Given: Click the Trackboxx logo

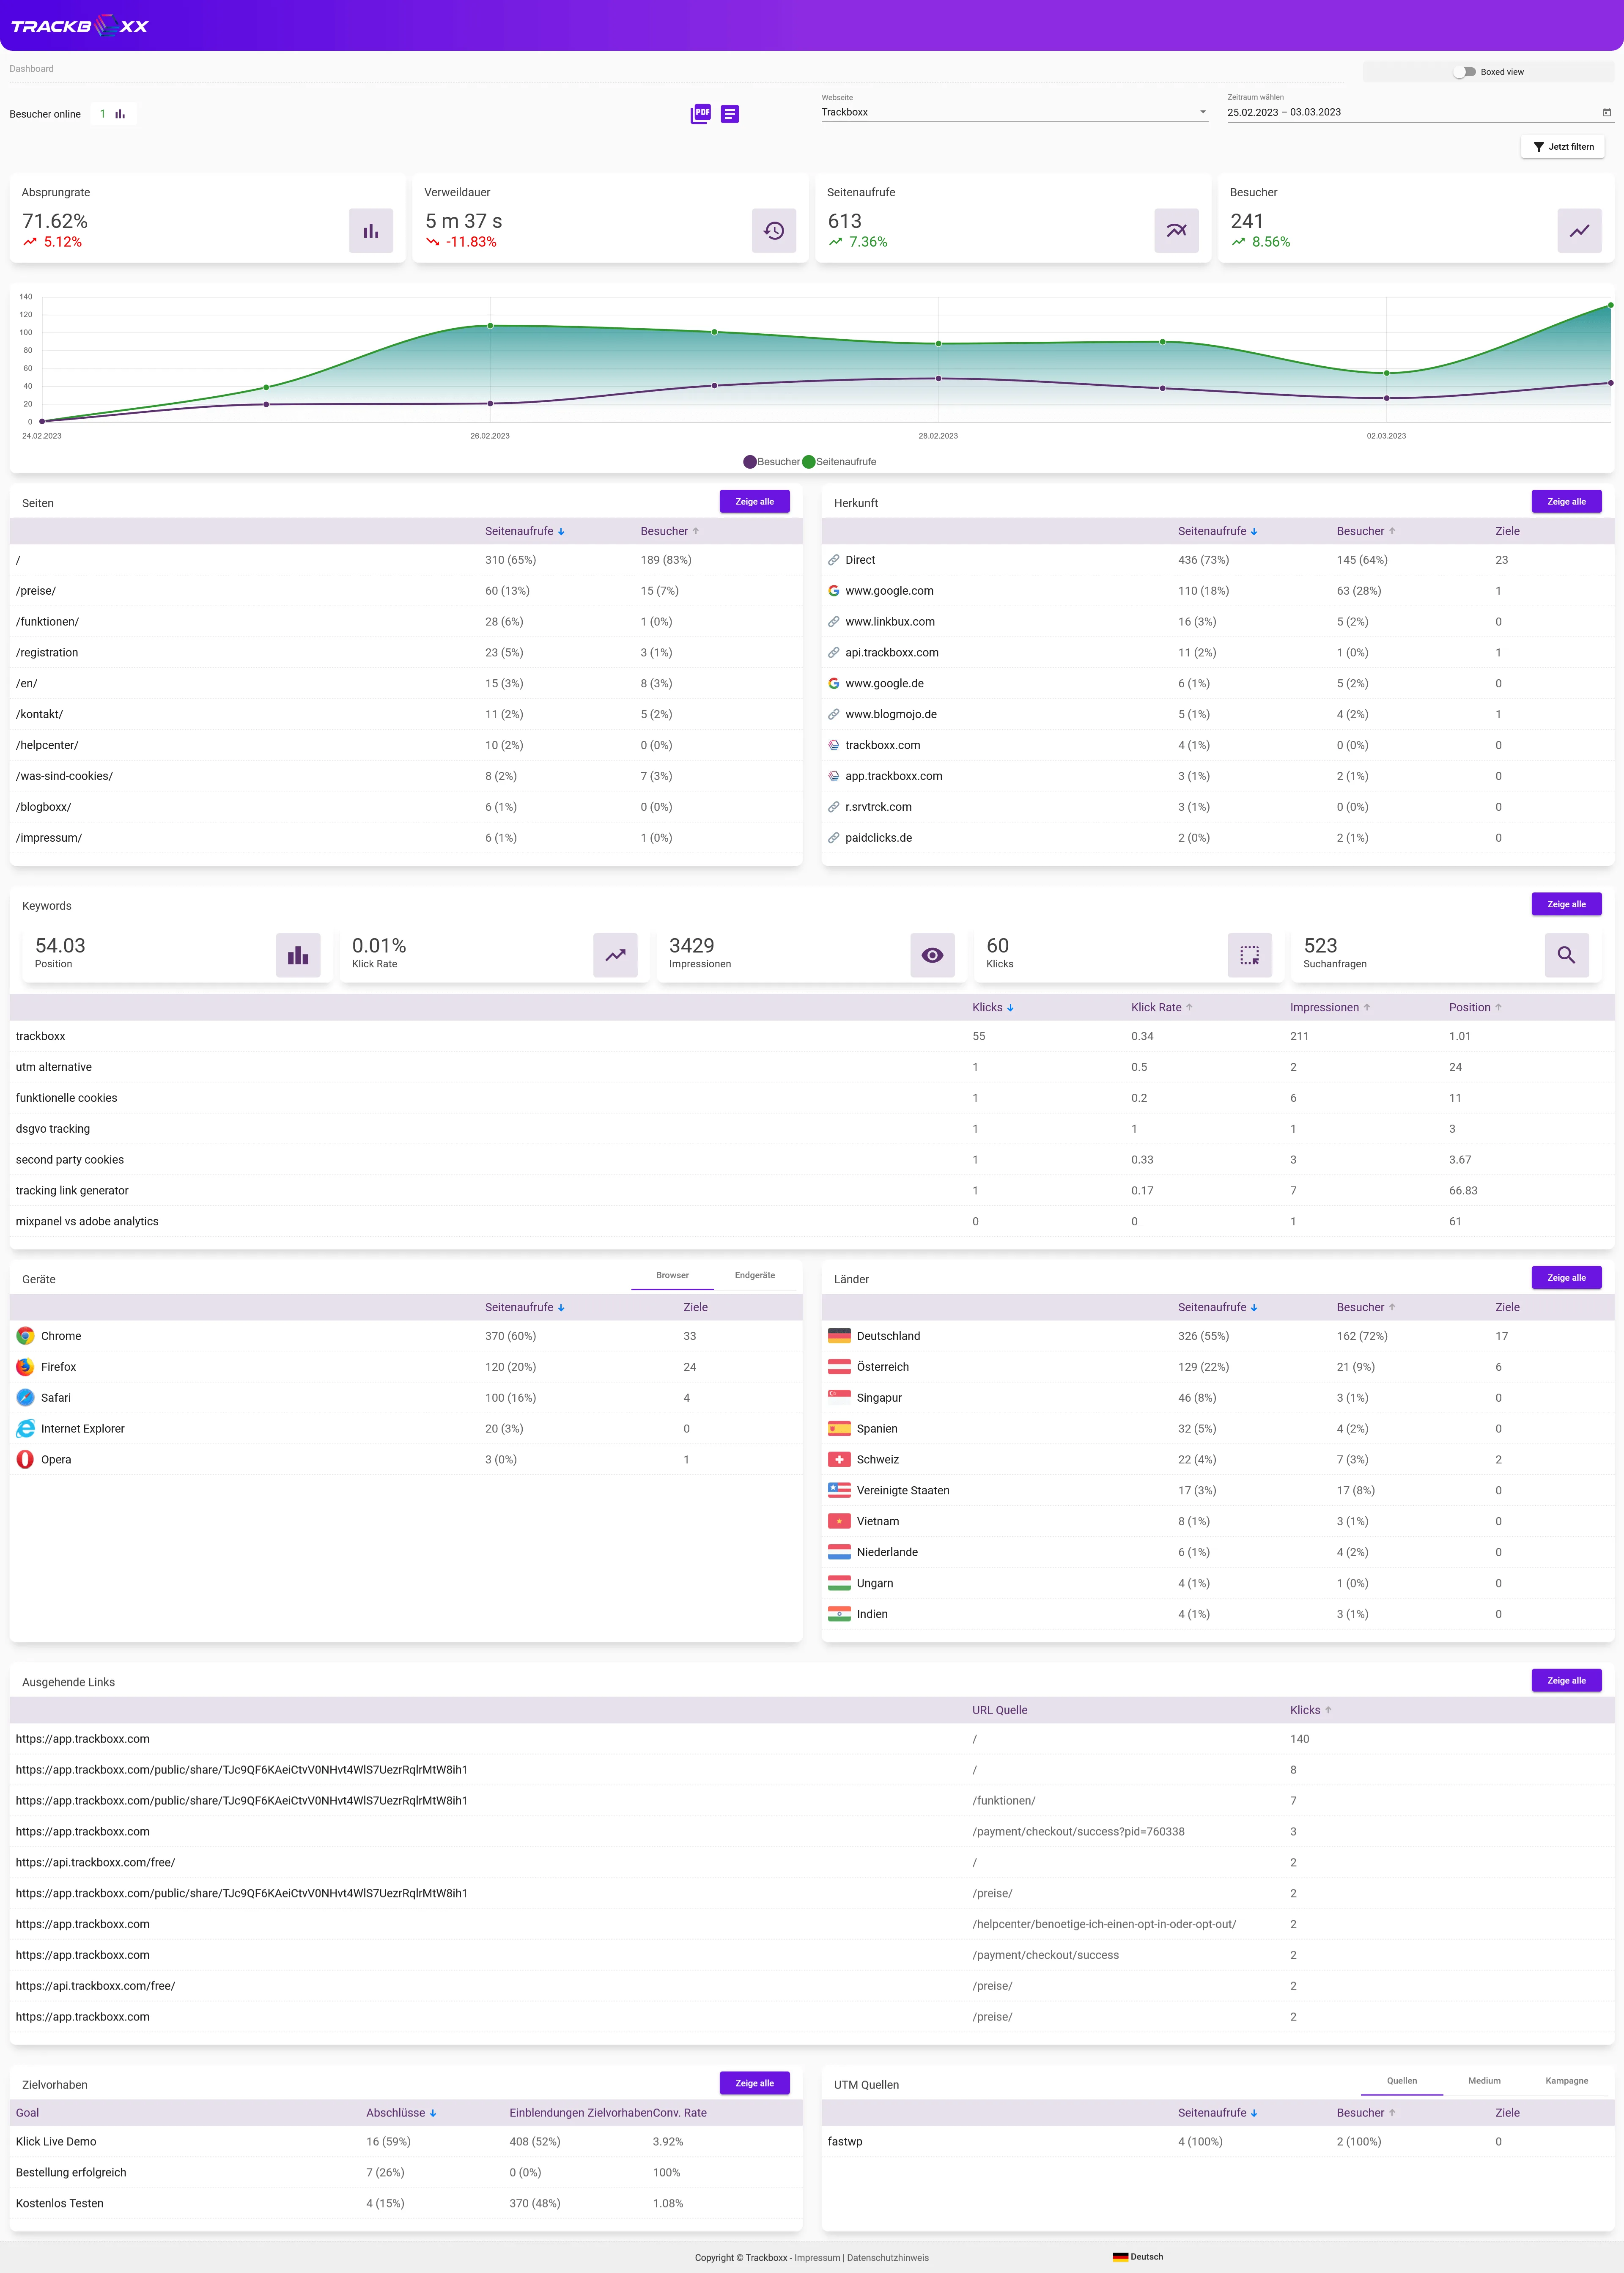Looking at the screenshot, I should click(x=80, y=26).
